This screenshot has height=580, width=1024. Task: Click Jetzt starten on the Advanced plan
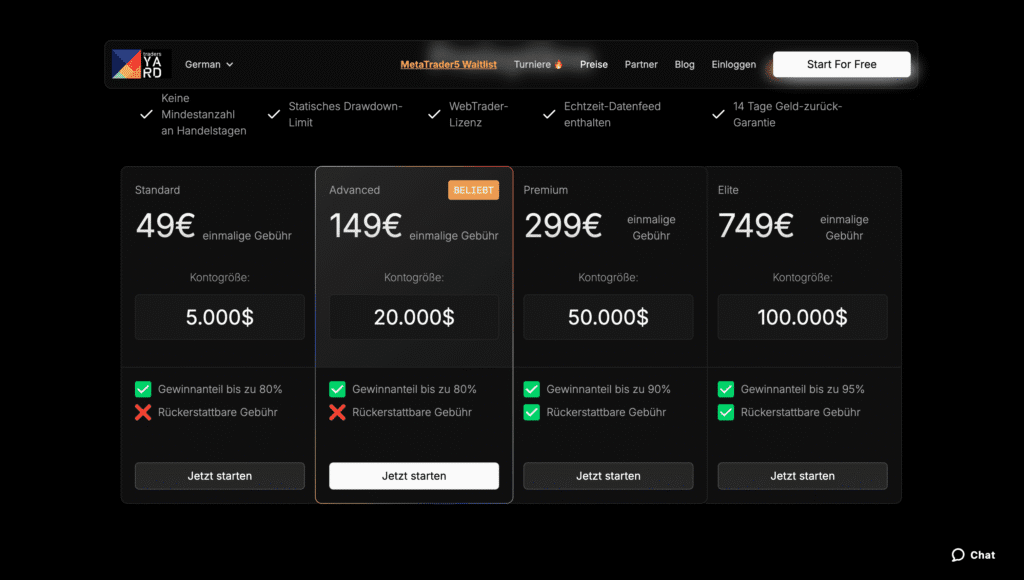[413, 475]
